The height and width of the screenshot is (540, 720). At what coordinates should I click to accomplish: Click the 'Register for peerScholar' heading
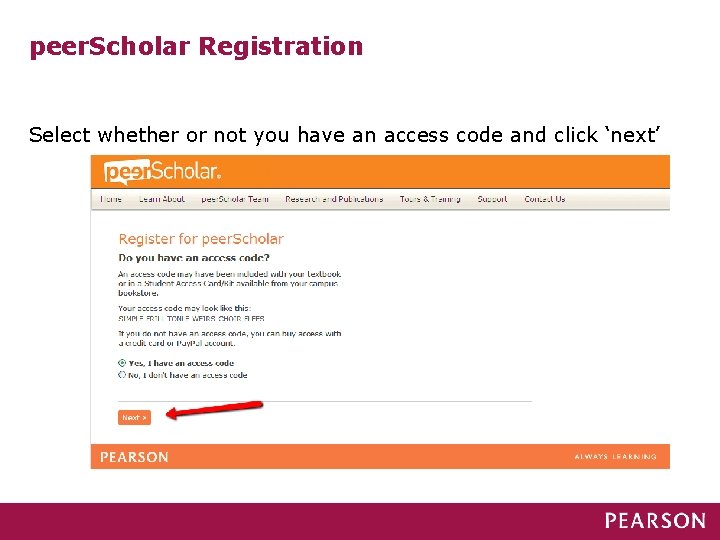pyautogui.click(x=201, y=239)
